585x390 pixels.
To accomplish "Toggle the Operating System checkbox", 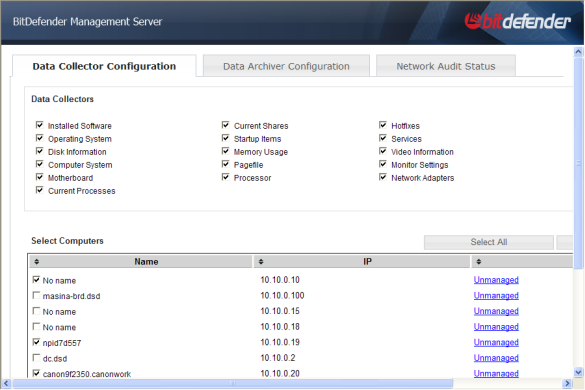I will point(40,138).
